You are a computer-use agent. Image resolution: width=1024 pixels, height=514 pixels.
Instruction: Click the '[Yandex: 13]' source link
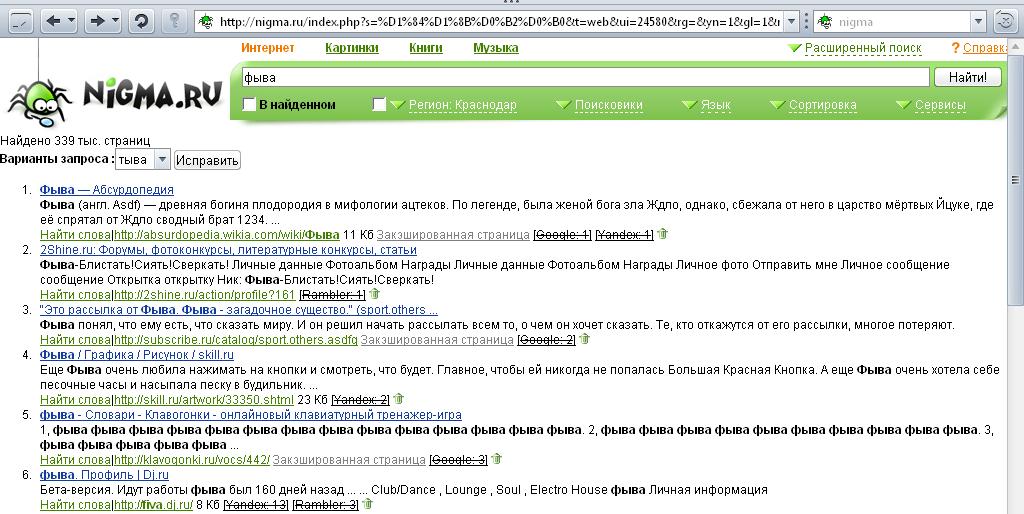[256, 505]
